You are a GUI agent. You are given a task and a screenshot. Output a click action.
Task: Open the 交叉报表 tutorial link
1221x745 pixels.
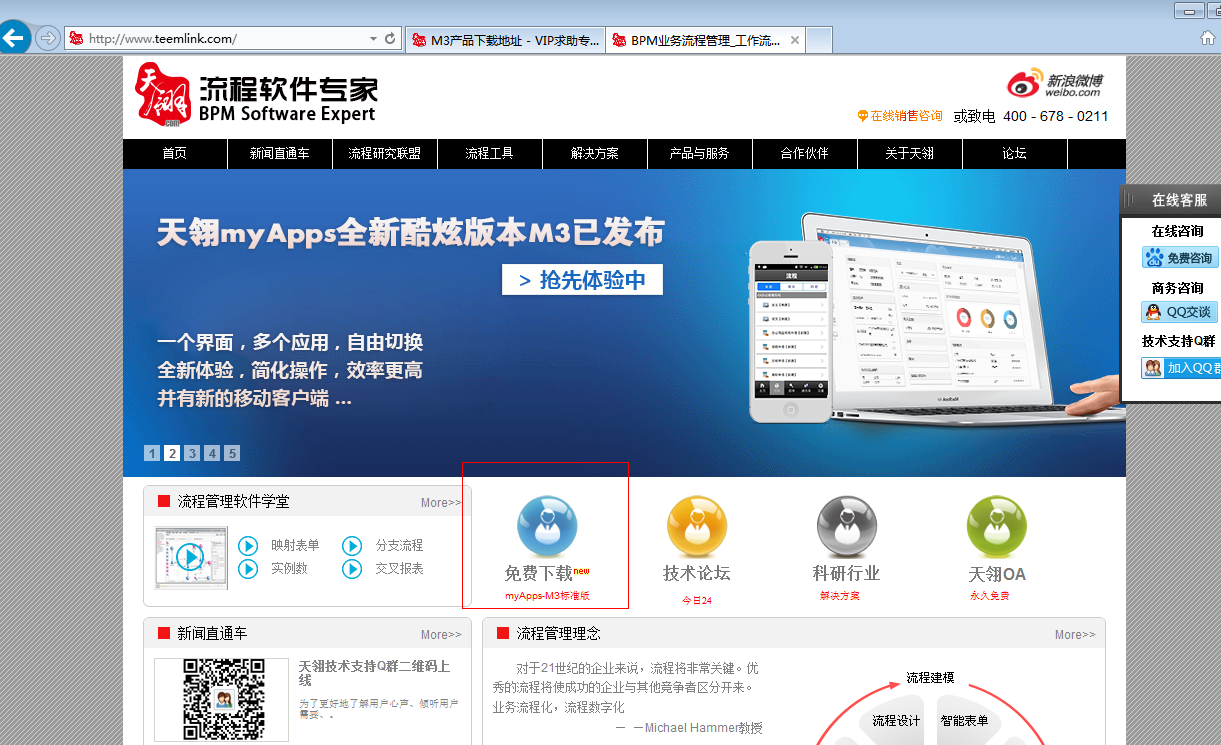399,569
